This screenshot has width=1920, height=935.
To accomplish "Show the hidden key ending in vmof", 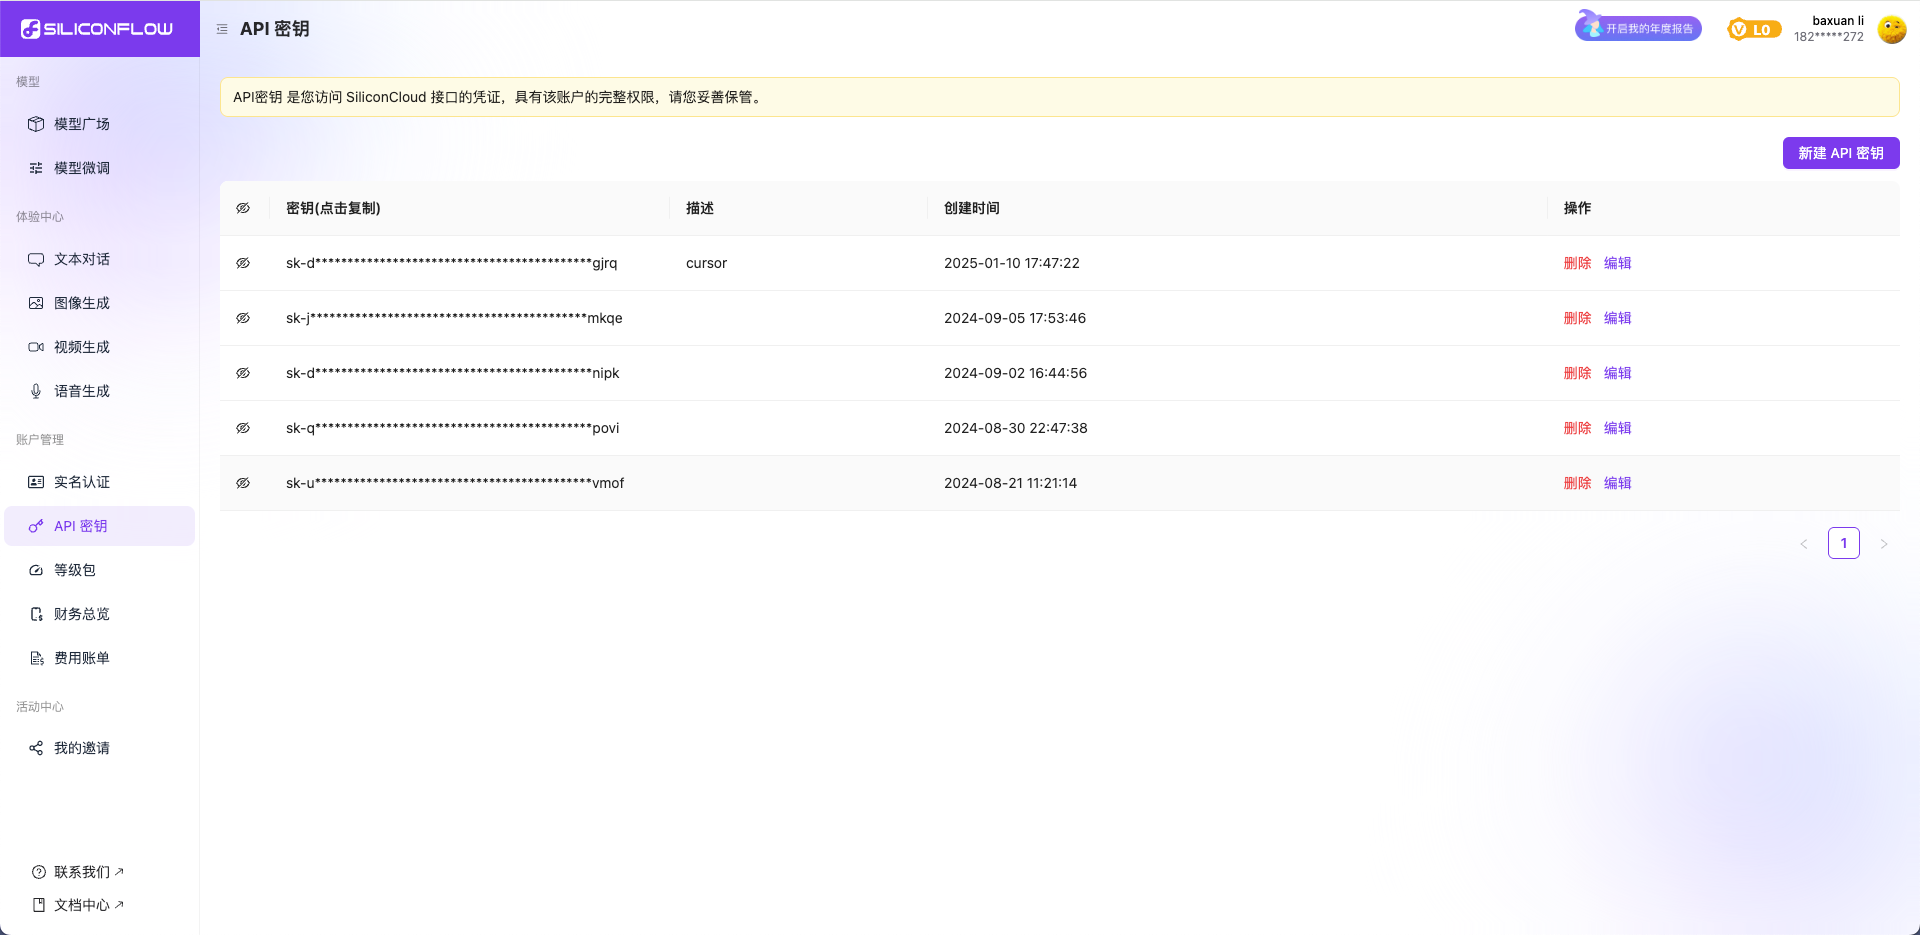I will (x=243, y=483).
